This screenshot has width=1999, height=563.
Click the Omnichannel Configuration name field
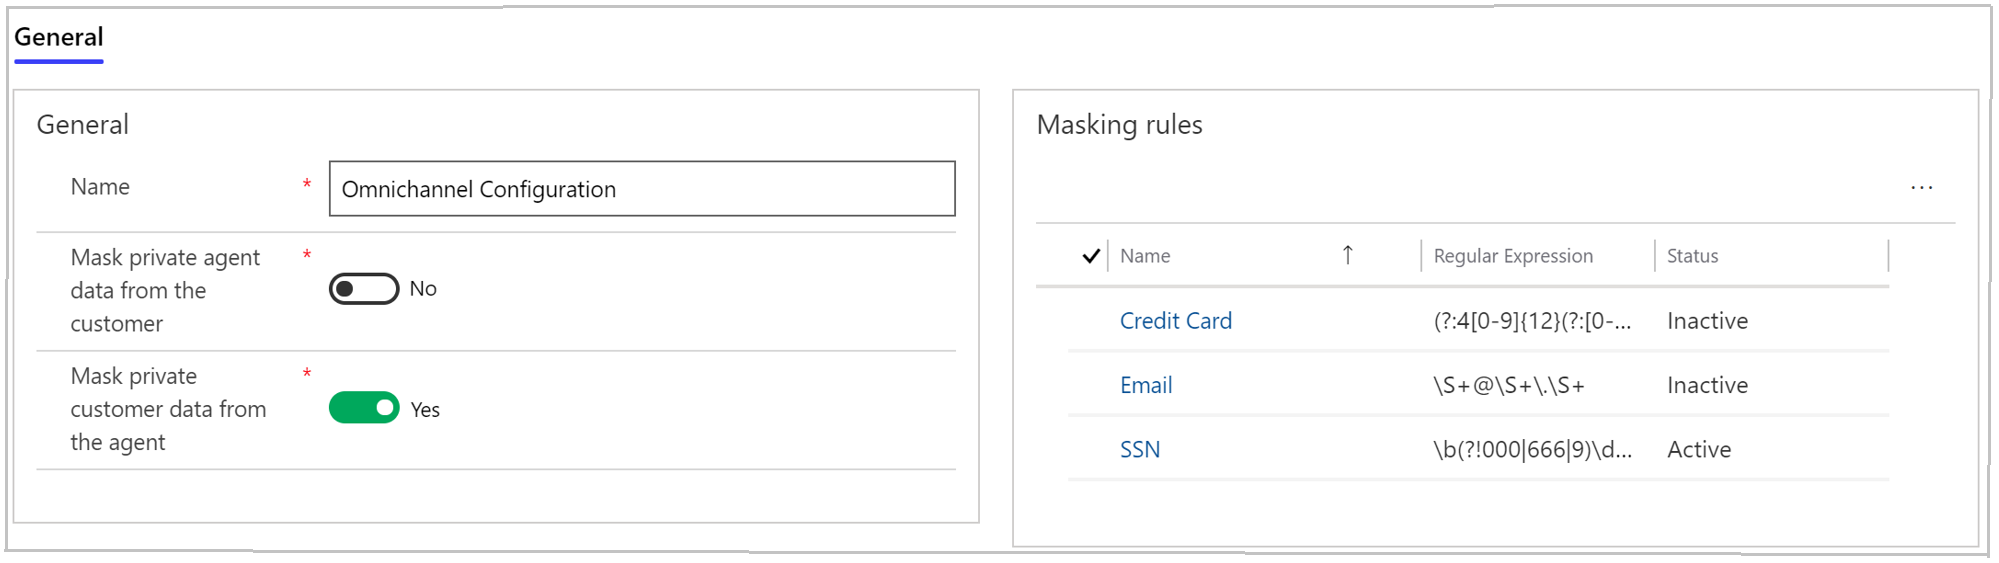pyautogui.click(x=641, y=189)
